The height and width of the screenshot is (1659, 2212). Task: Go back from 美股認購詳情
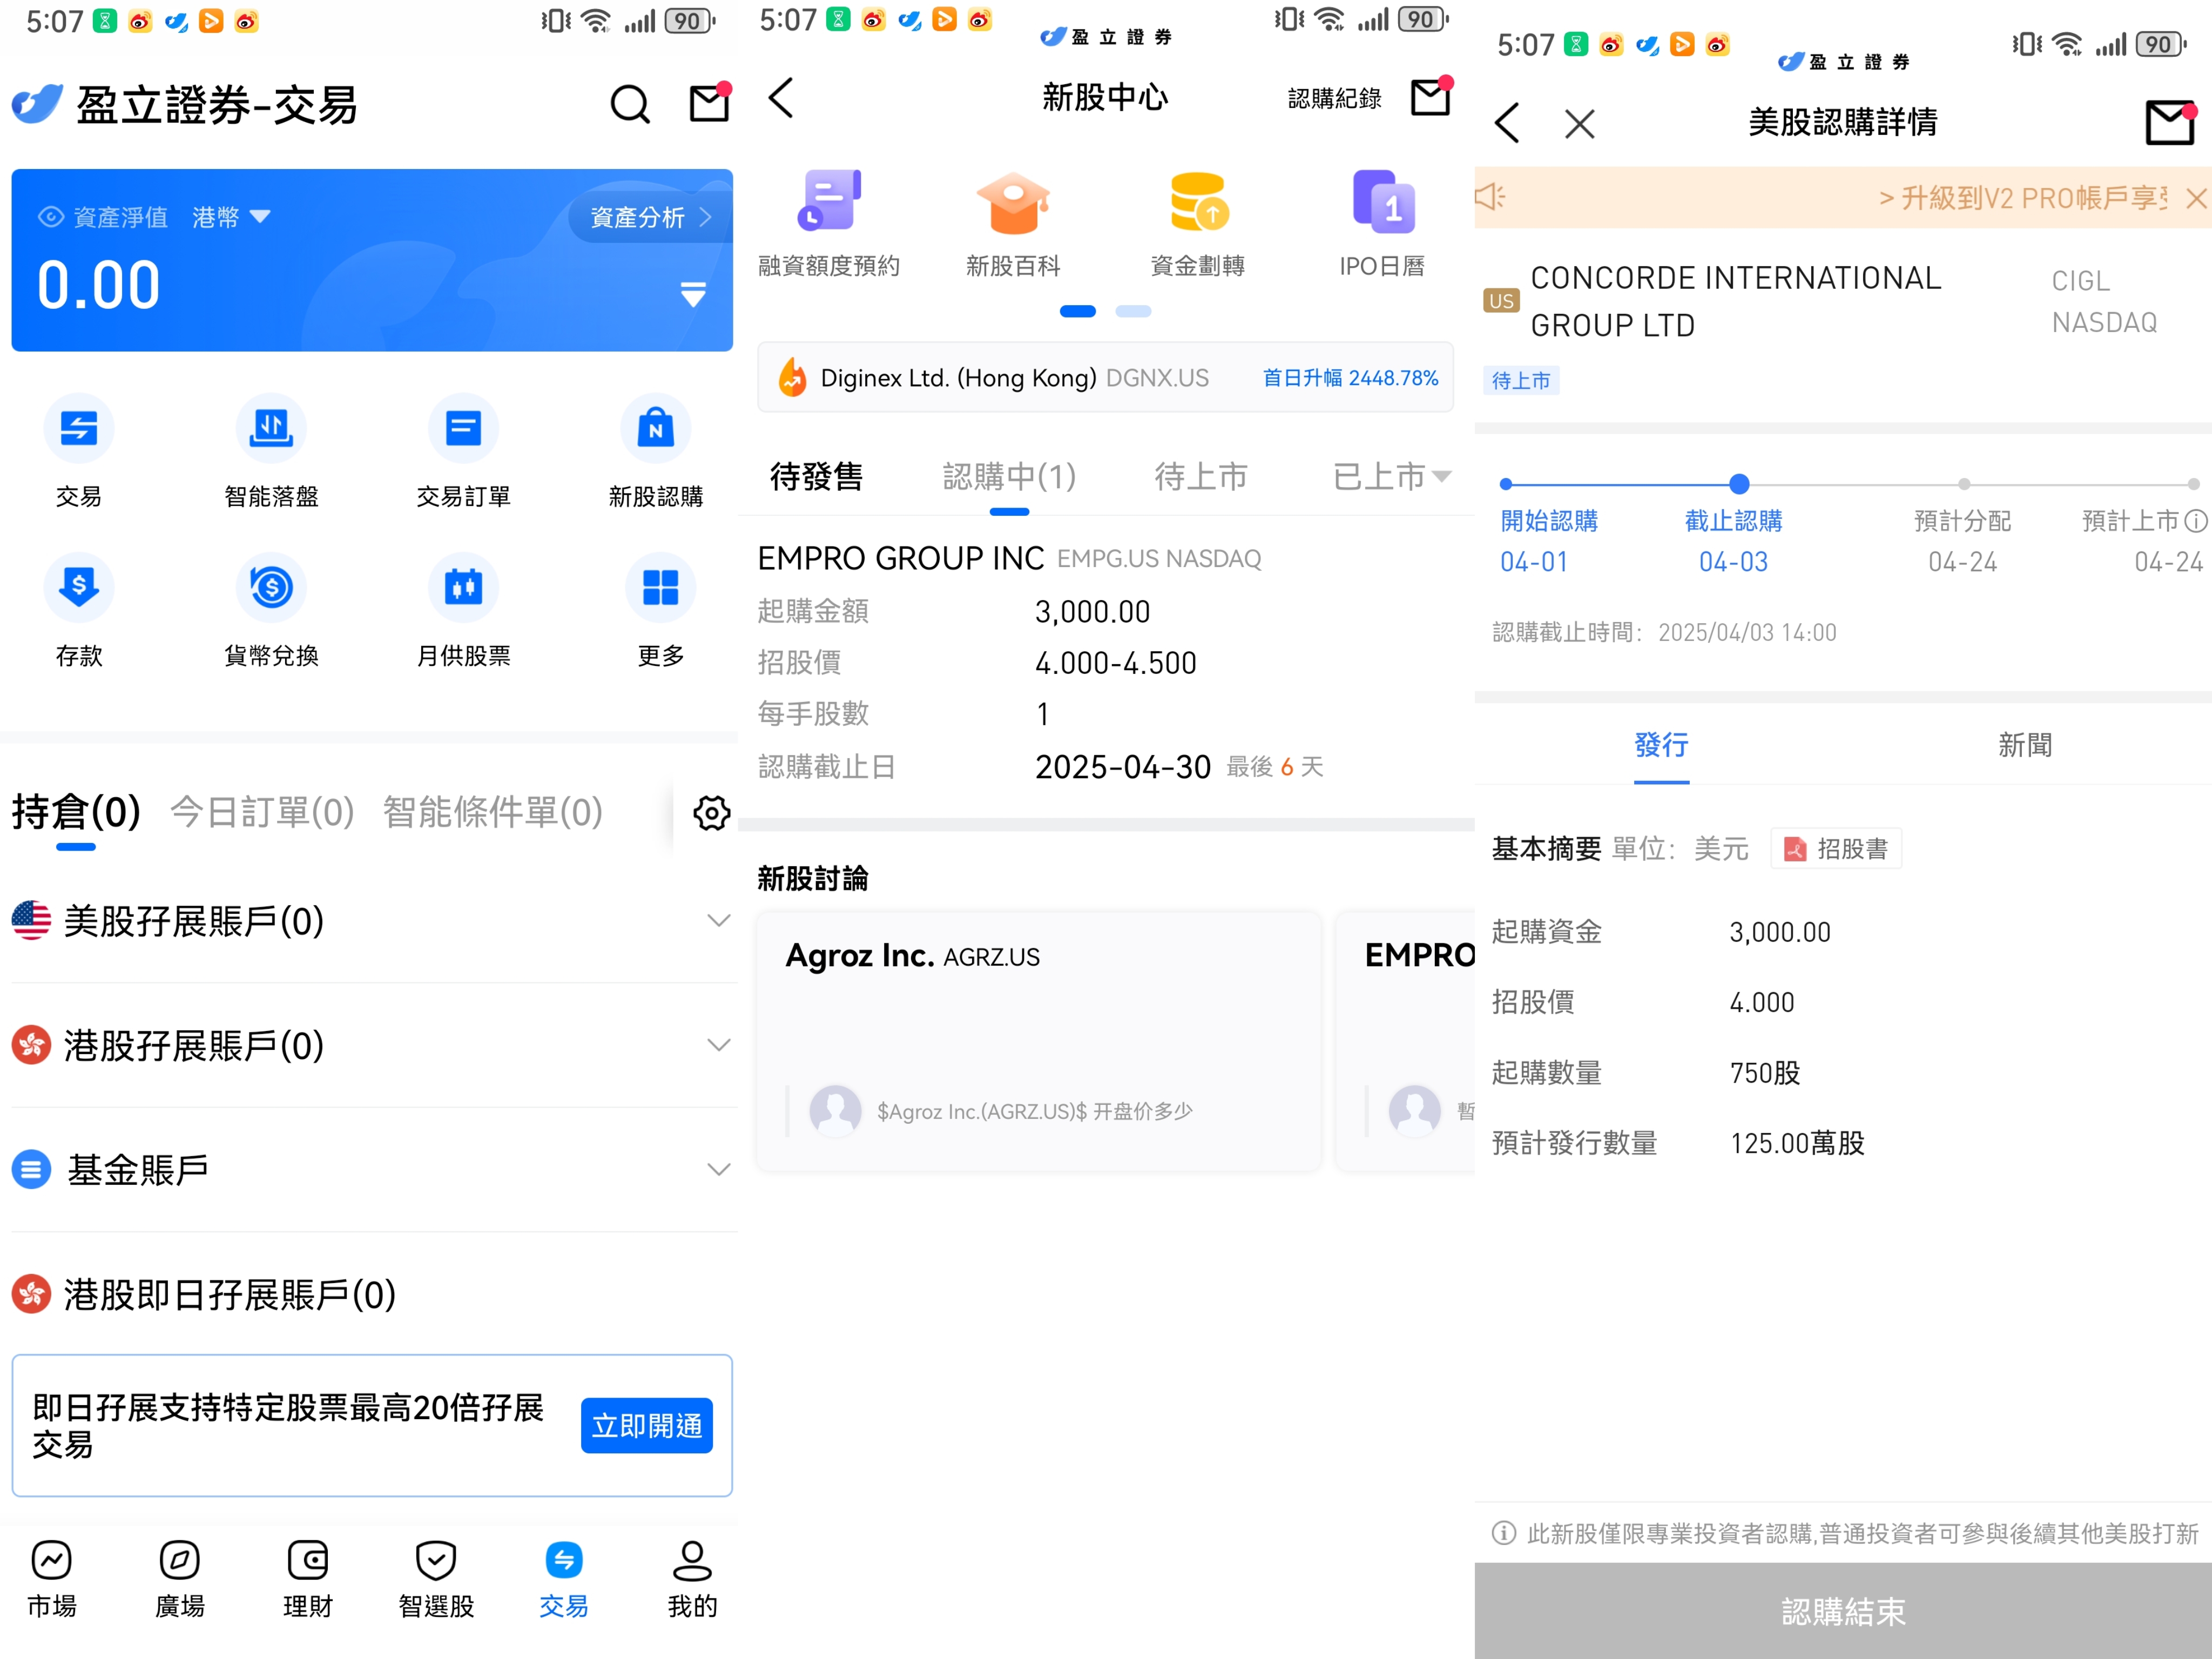[1508, 123]
